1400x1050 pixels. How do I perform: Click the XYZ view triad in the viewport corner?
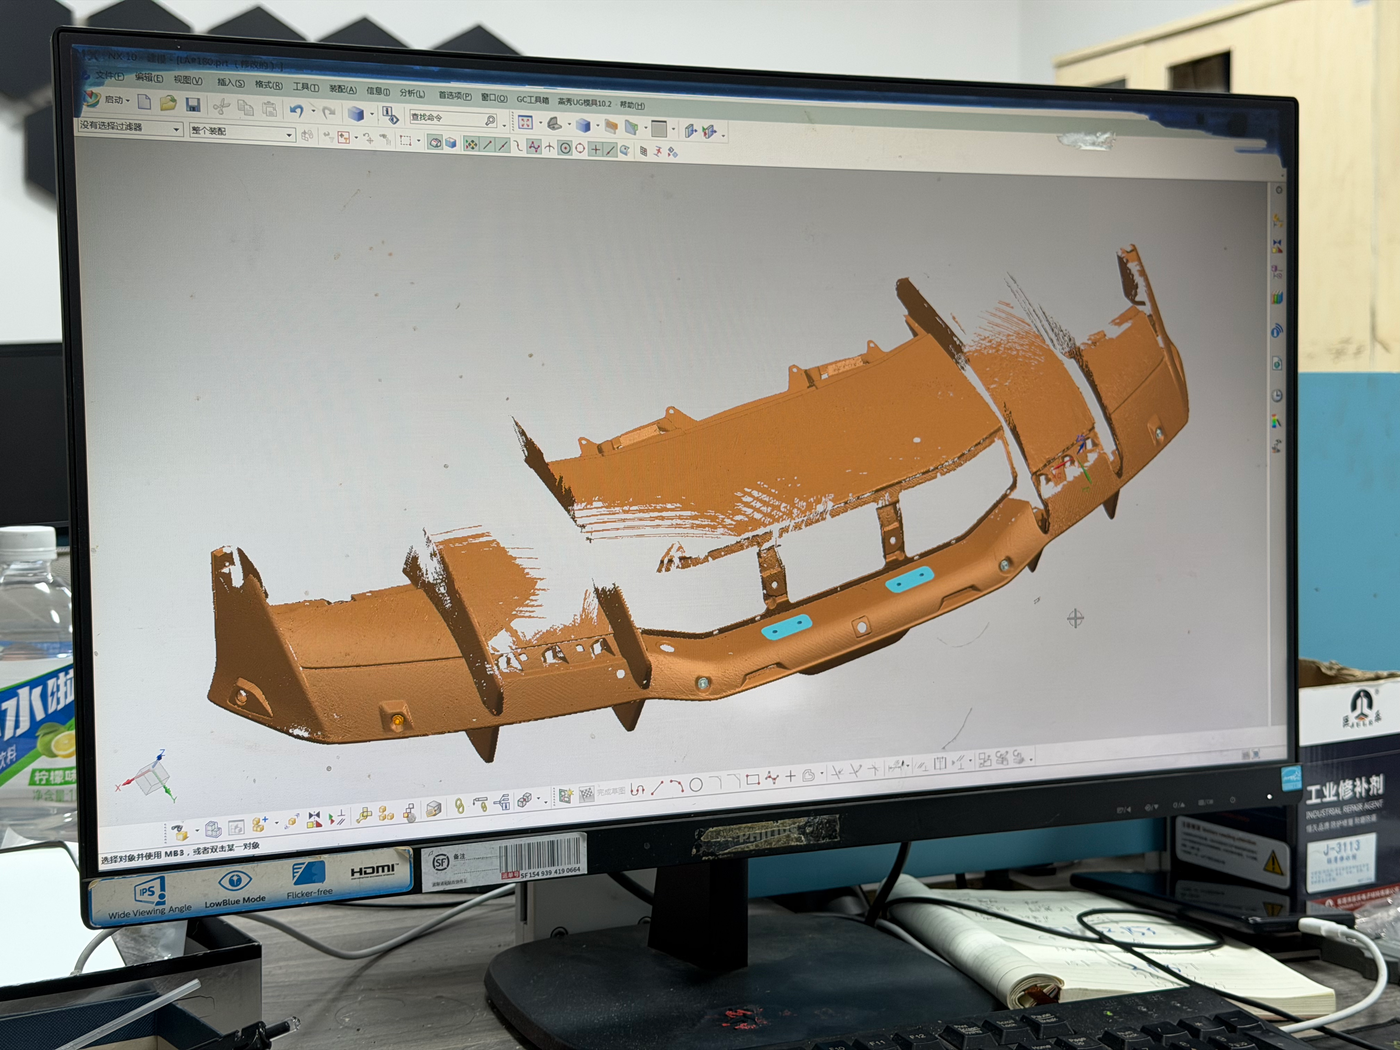[x=149, y=776]
